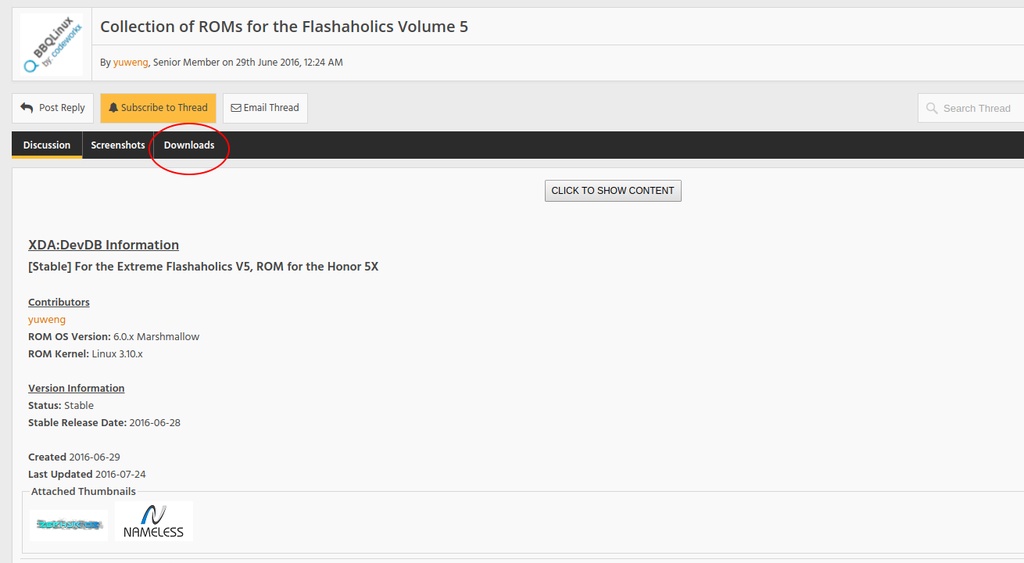Open the NAMELESS logo thumbnail
The width and height of the screenshot is (1024, 563).
[154, 521]
